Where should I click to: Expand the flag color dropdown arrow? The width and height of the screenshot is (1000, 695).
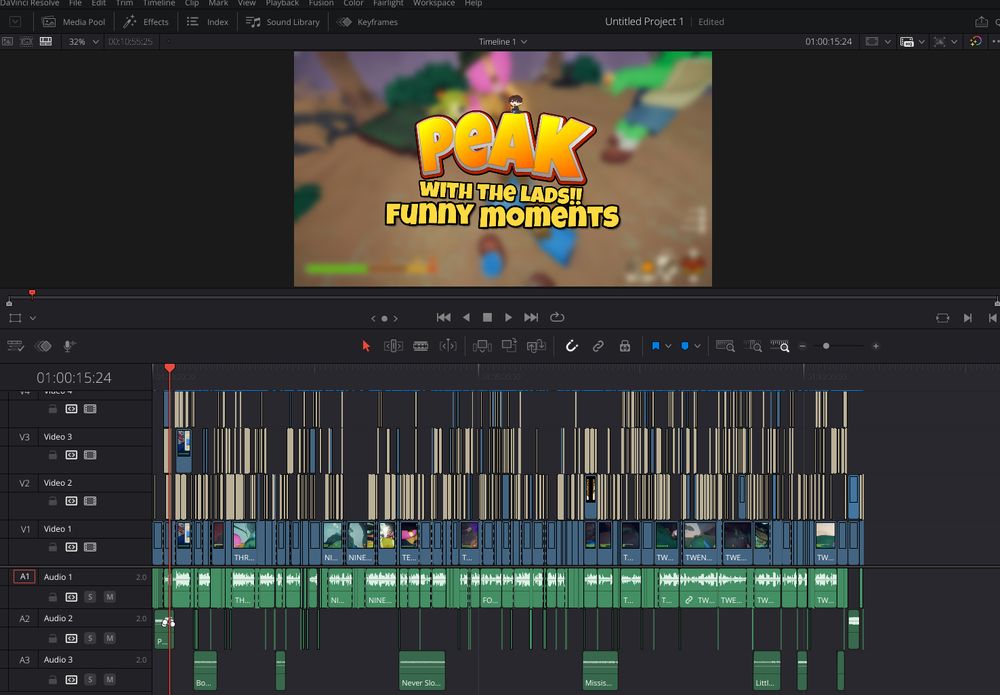click(x=668, y=346)
